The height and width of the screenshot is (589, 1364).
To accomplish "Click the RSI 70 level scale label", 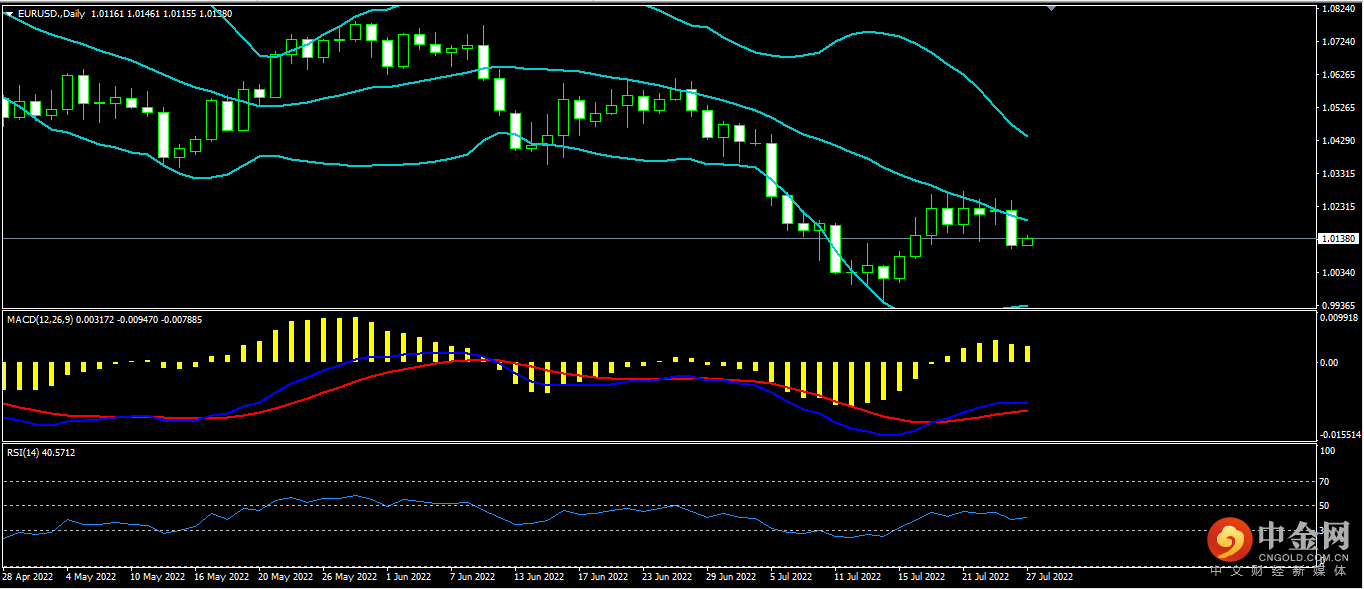I will pos(1326,482).
